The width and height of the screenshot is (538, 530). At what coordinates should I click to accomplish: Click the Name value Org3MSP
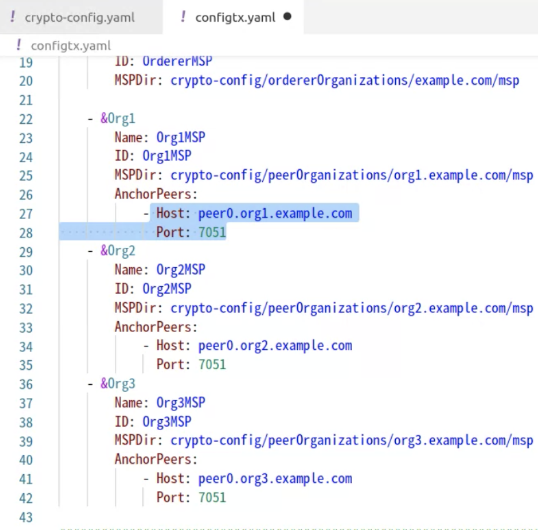181,403
